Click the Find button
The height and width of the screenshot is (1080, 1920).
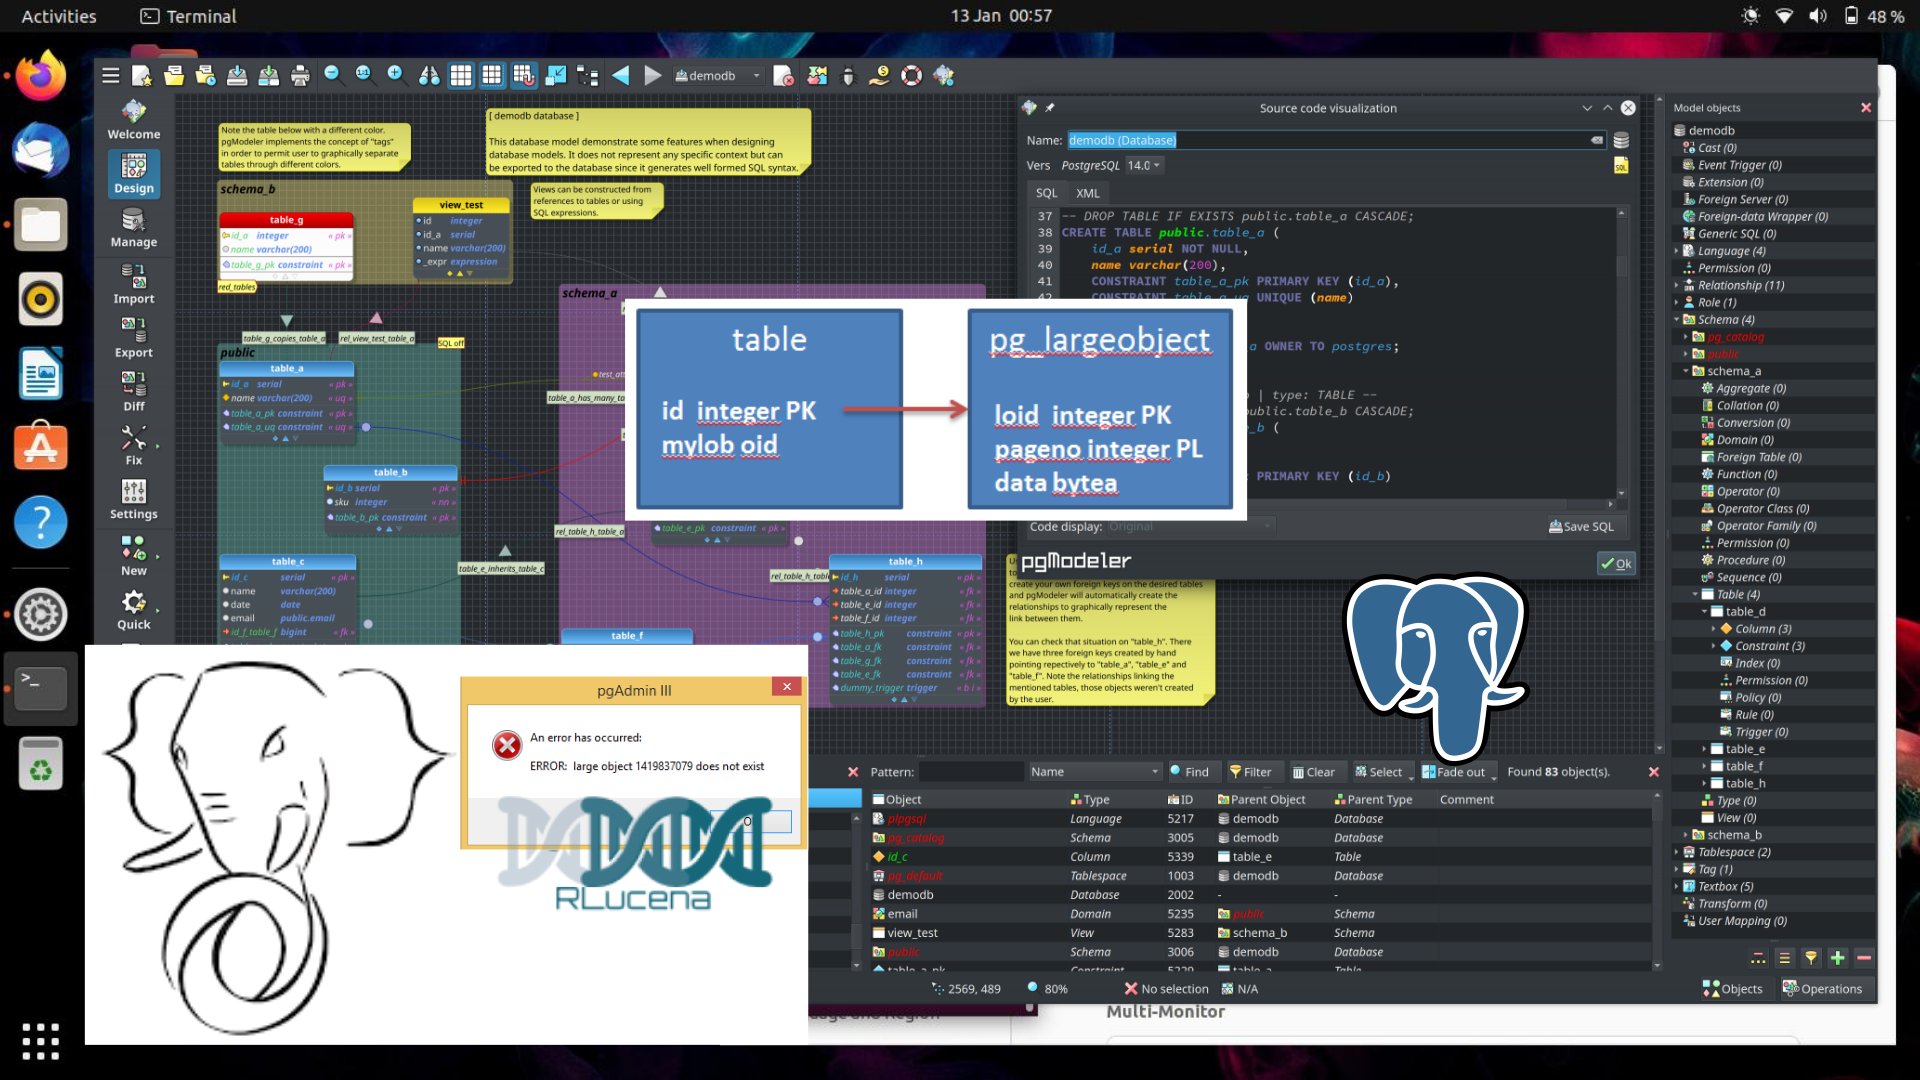1190,772
